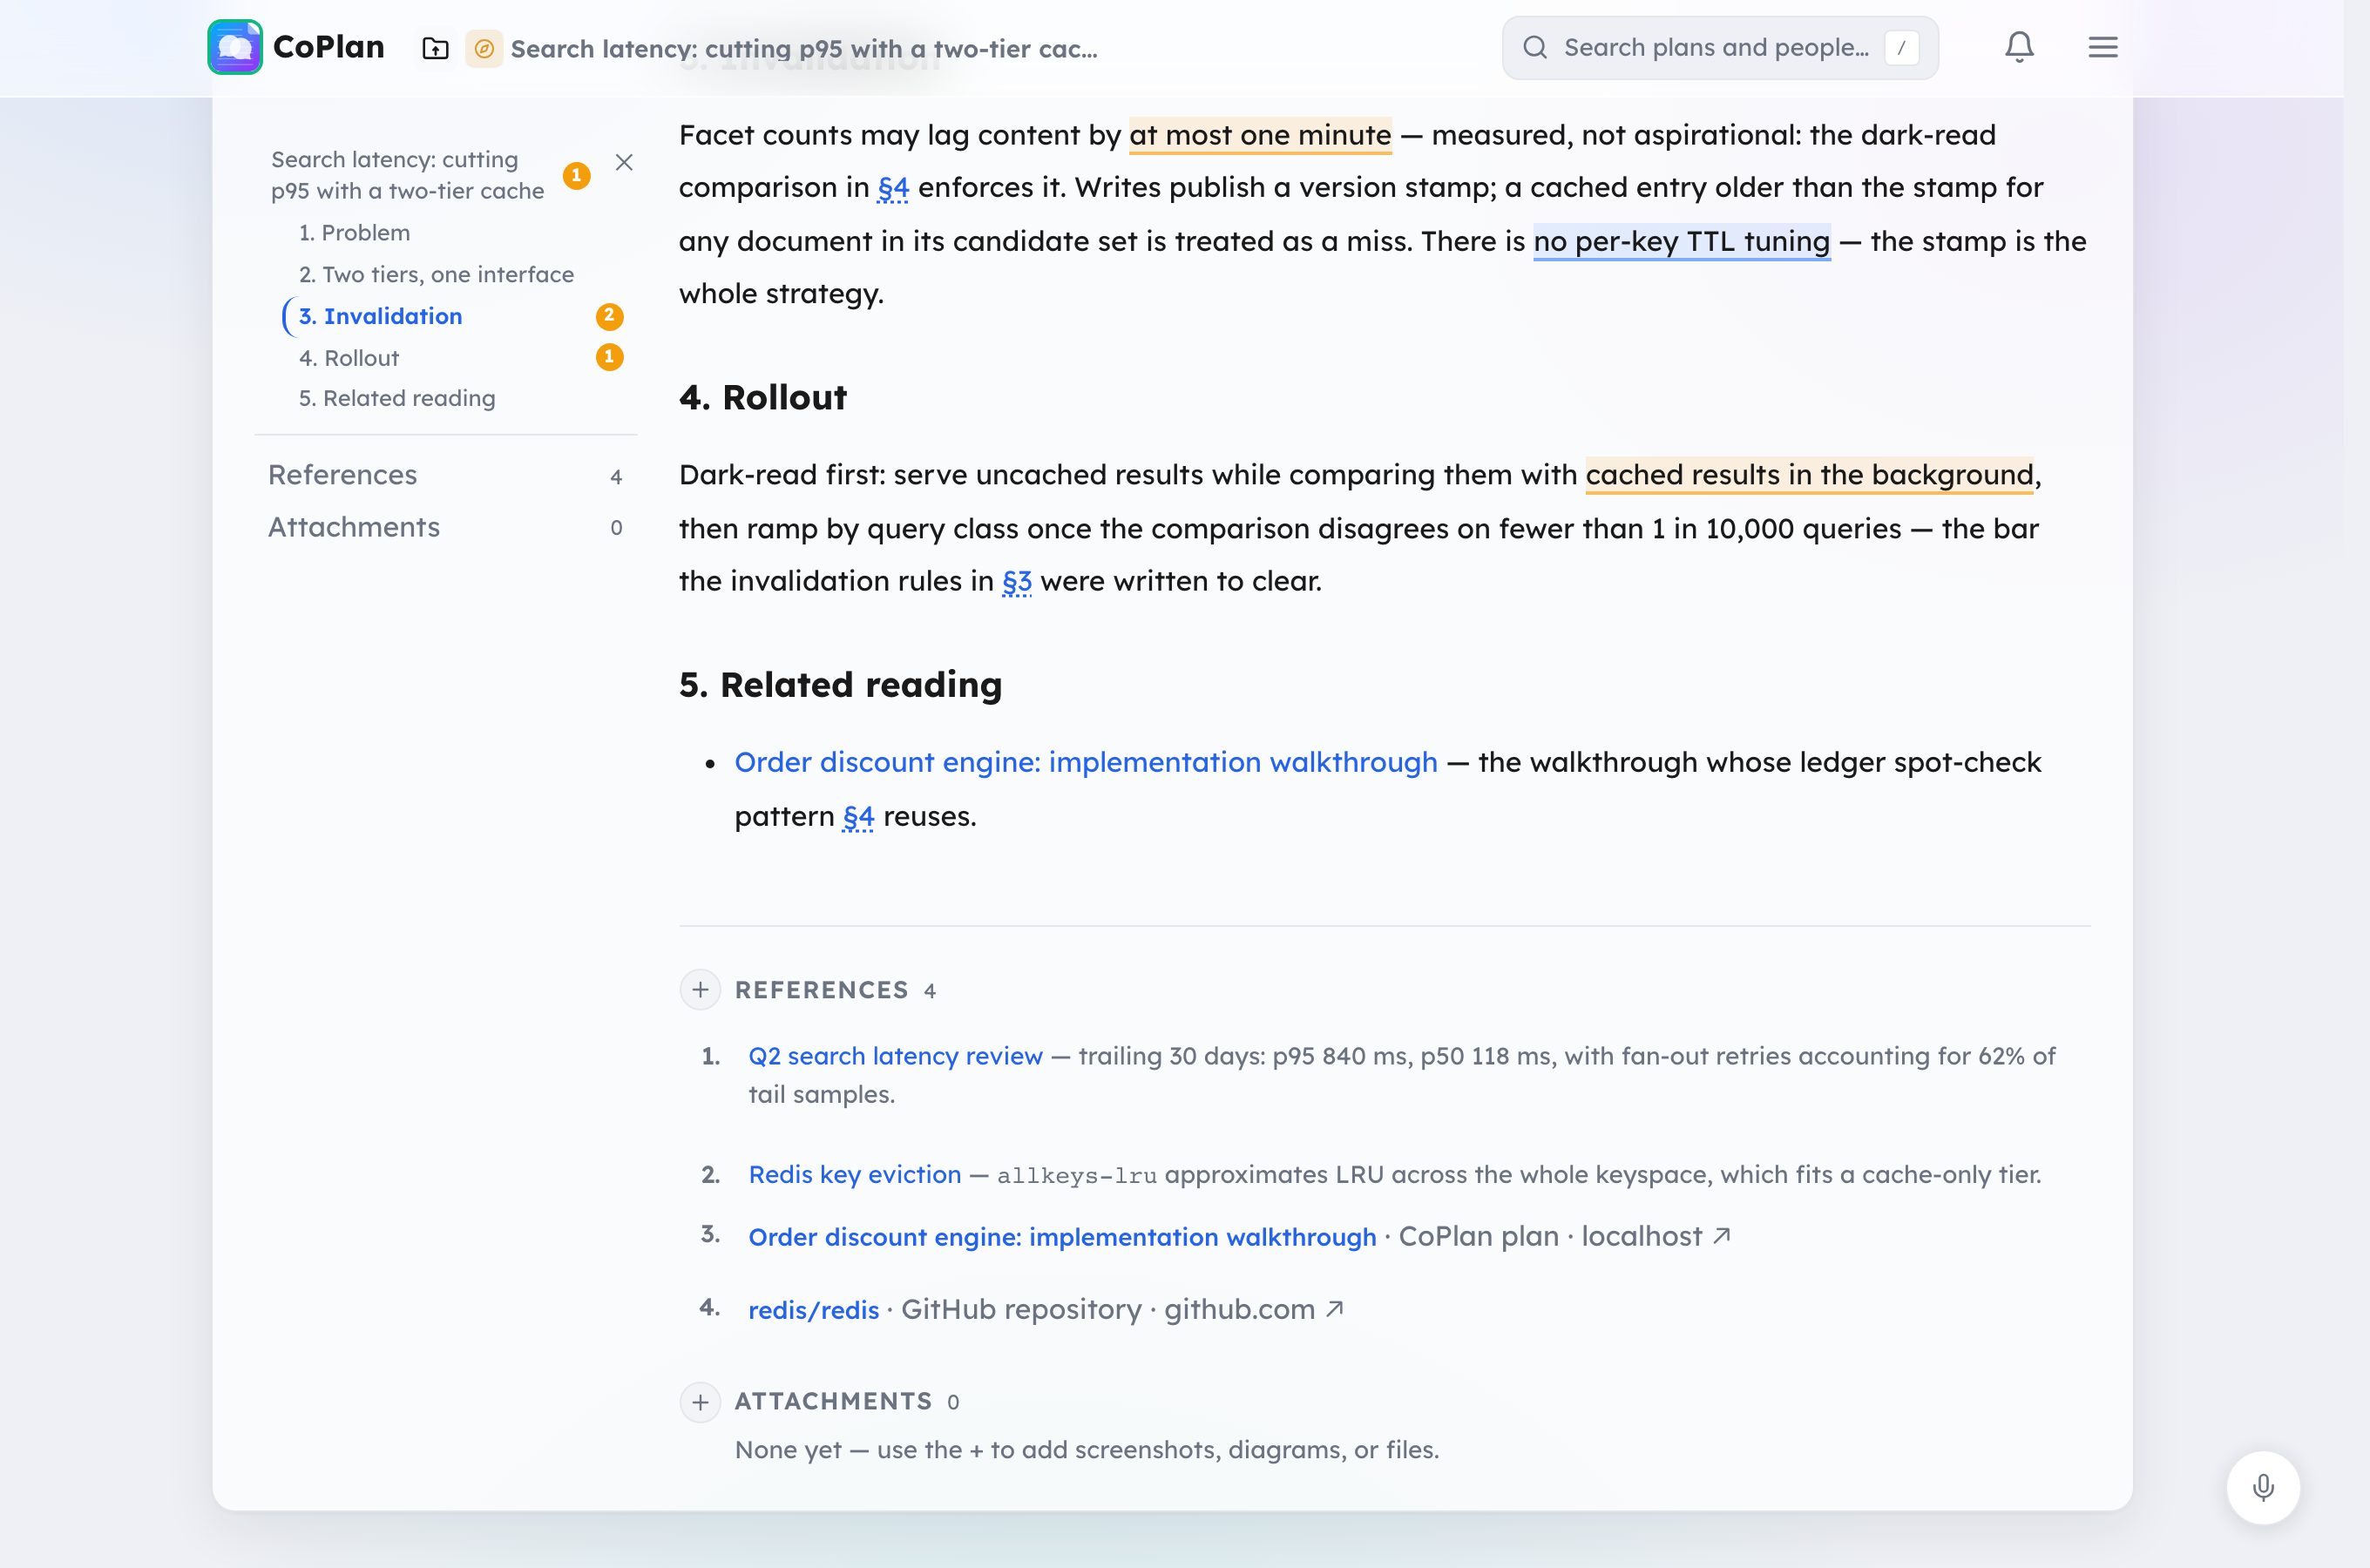This screenshot has width=2370, height=1568.
Task: Click the 'None yet' attachments hint text
Action: (x=1087, y=1450)
